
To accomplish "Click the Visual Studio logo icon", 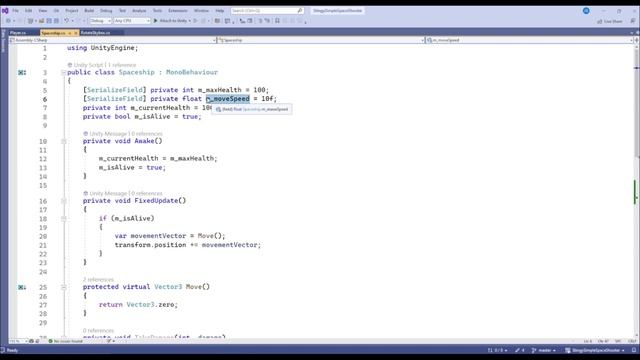I will pyautogui.click(x=5, y=11).
